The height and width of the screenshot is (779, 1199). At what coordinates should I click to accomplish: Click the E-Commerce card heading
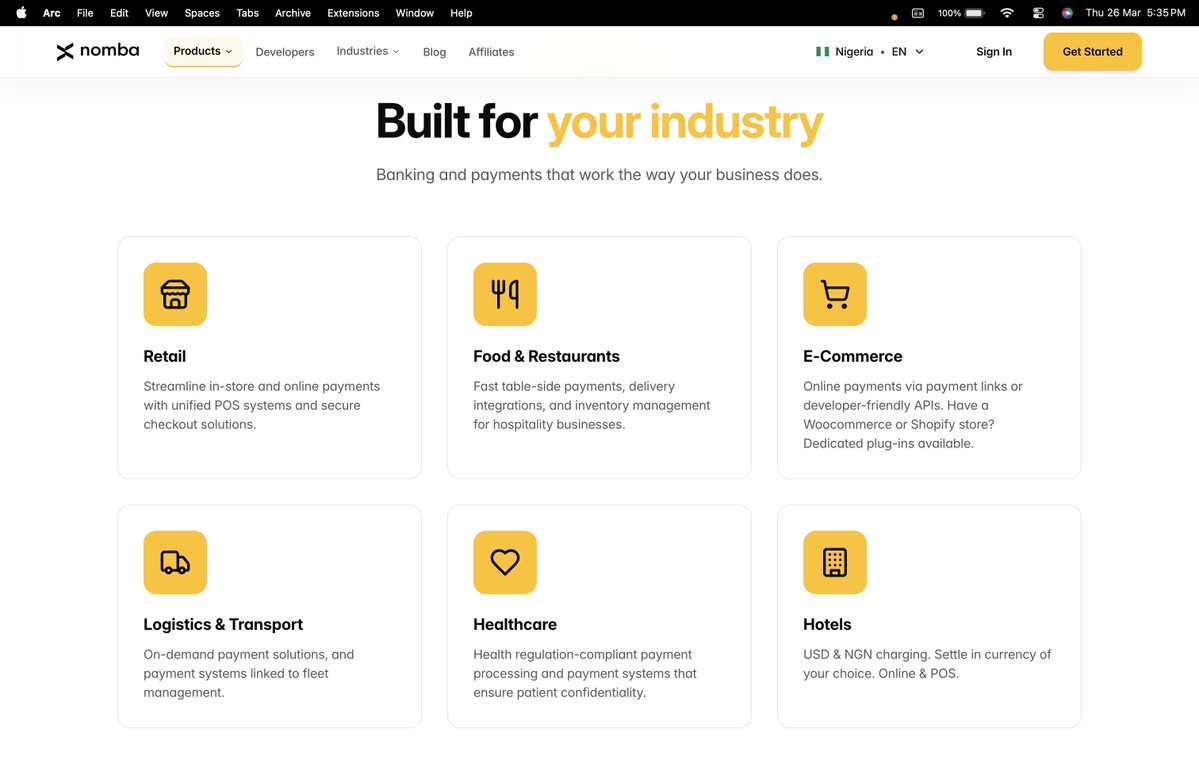point(853,356)
